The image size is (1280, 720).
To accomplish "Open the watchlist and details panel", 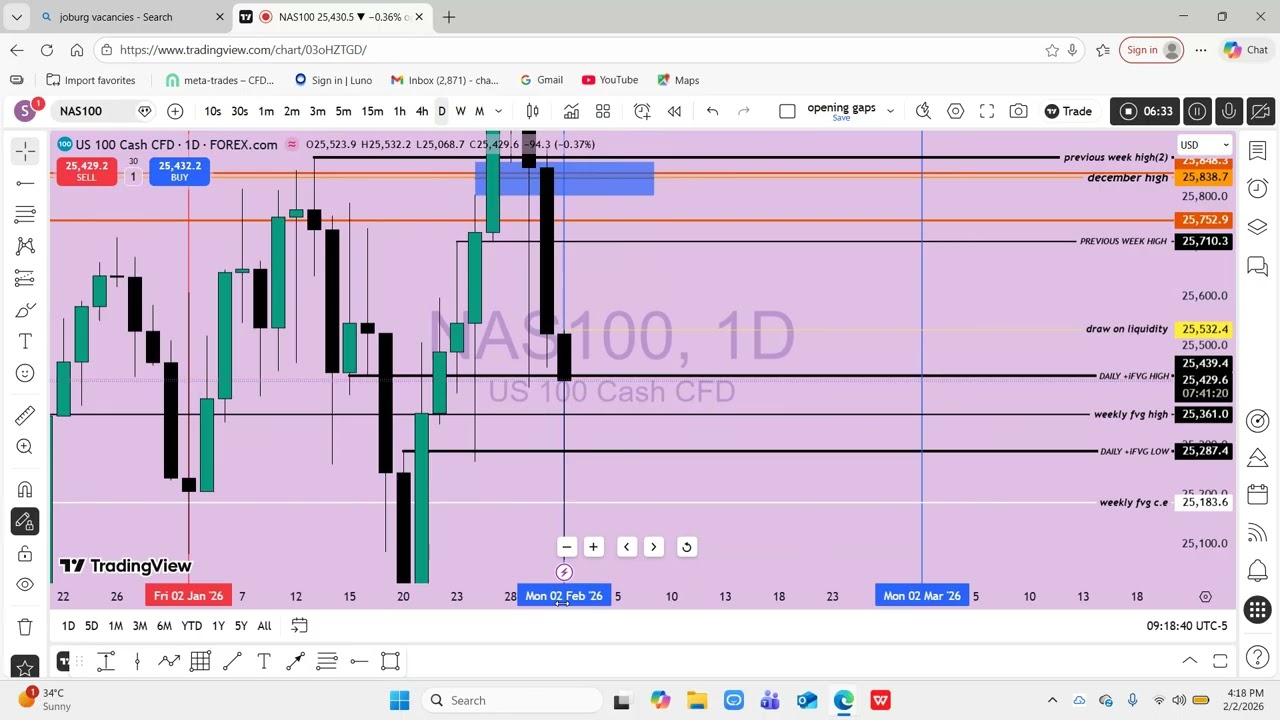I will (x=1258, y=151).
